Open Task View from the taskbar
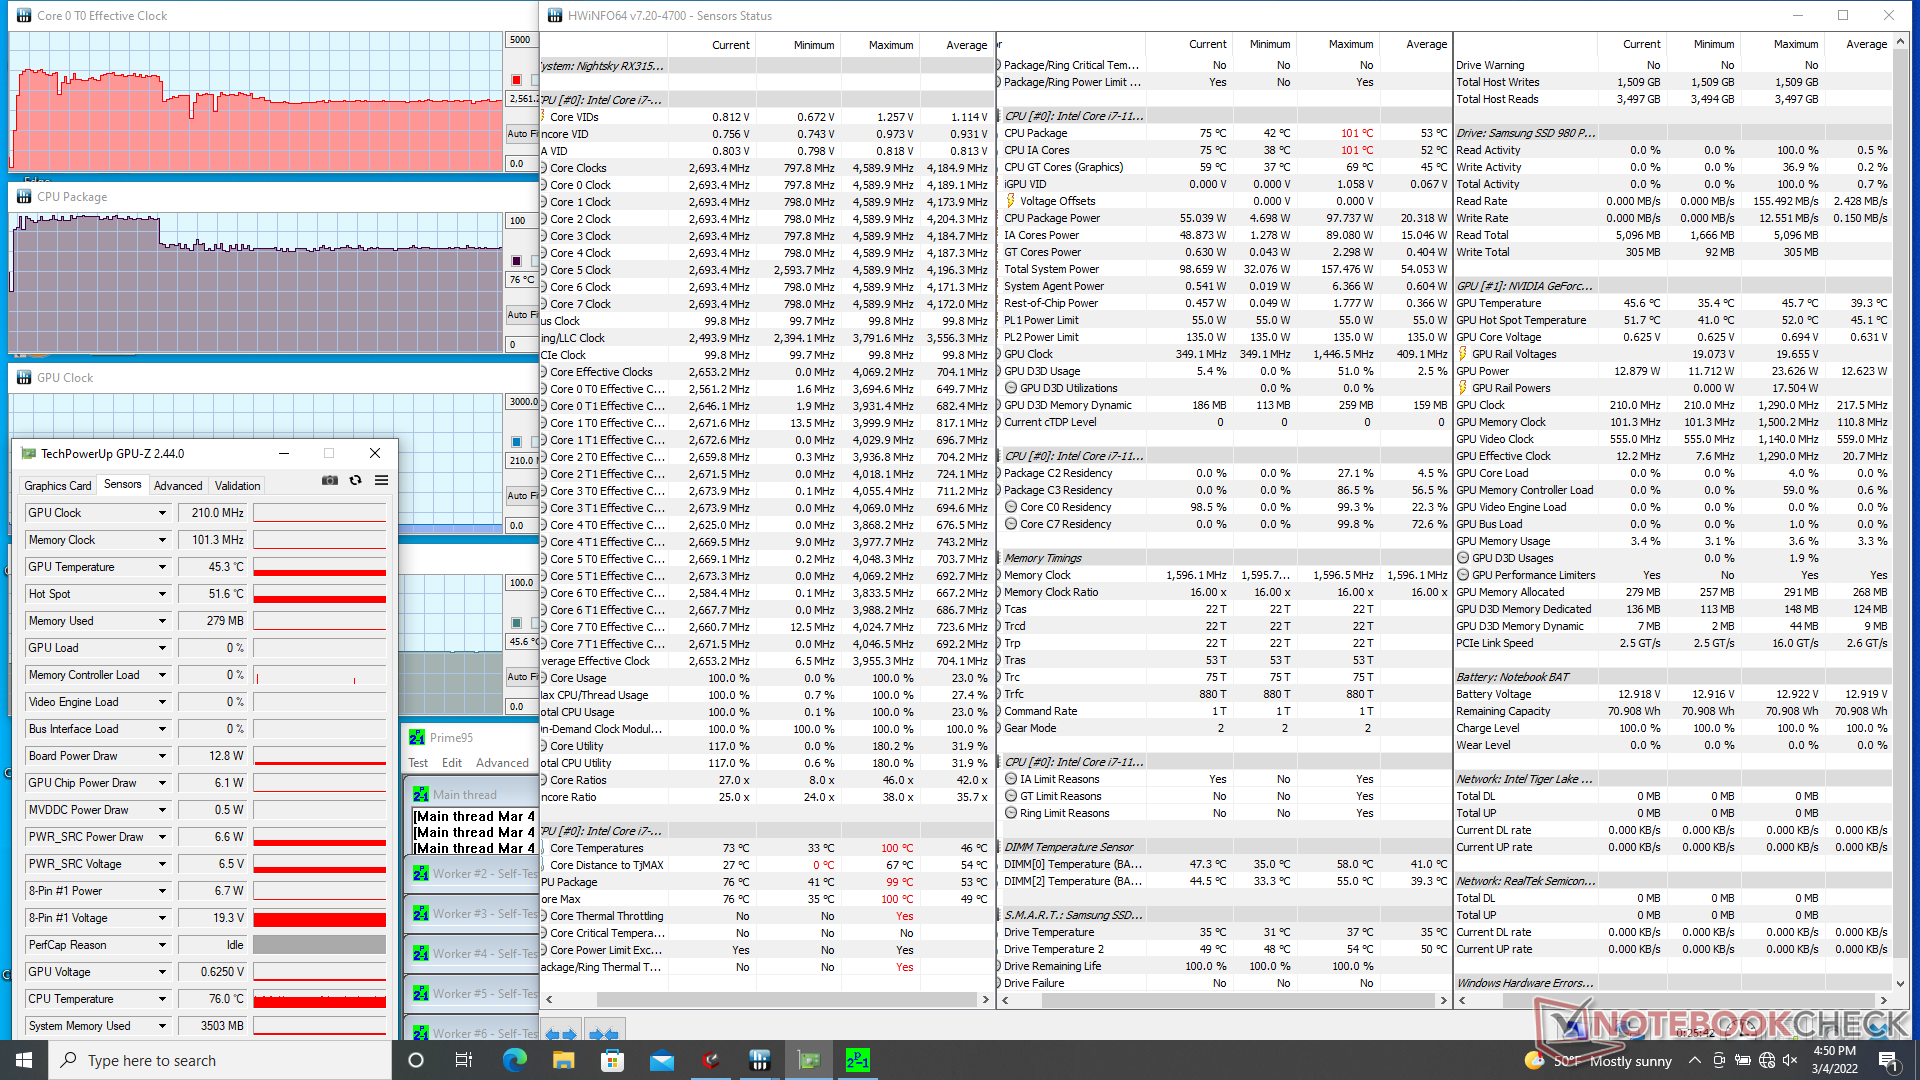Screen dimensions: 1920x1080 coord(464,1060)
